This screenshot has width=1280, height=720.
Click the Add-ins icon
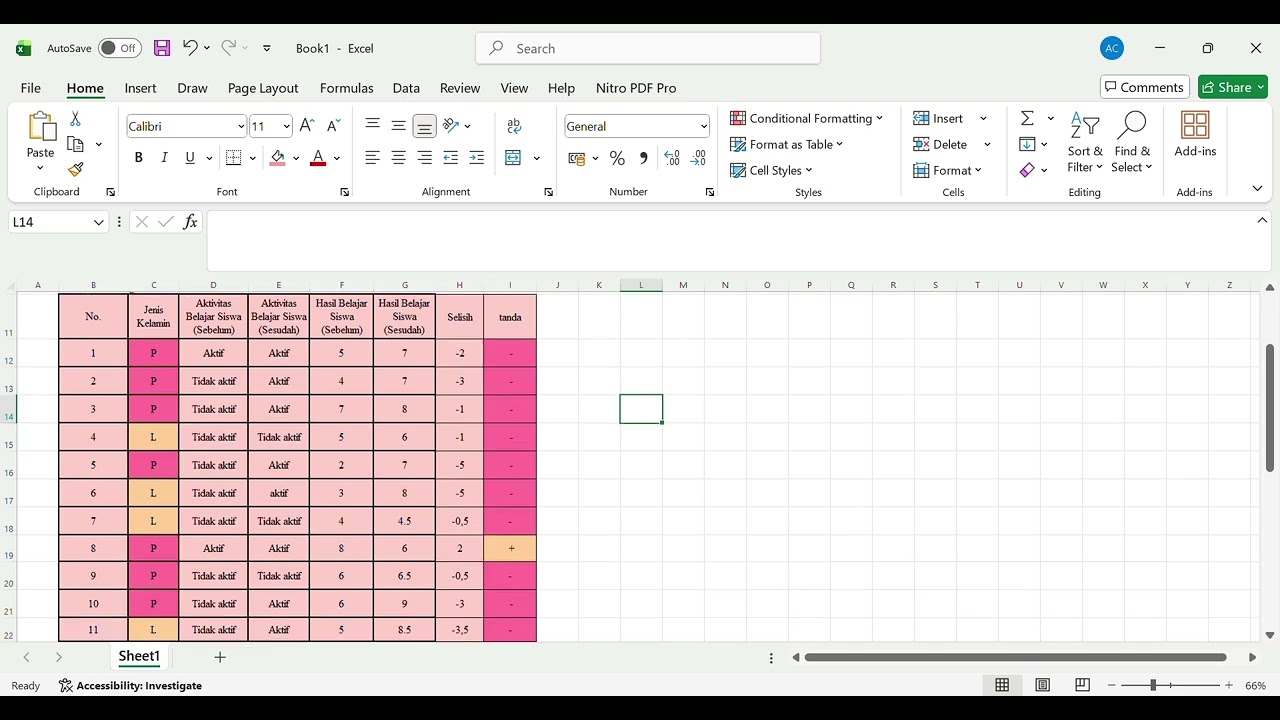1195,135
